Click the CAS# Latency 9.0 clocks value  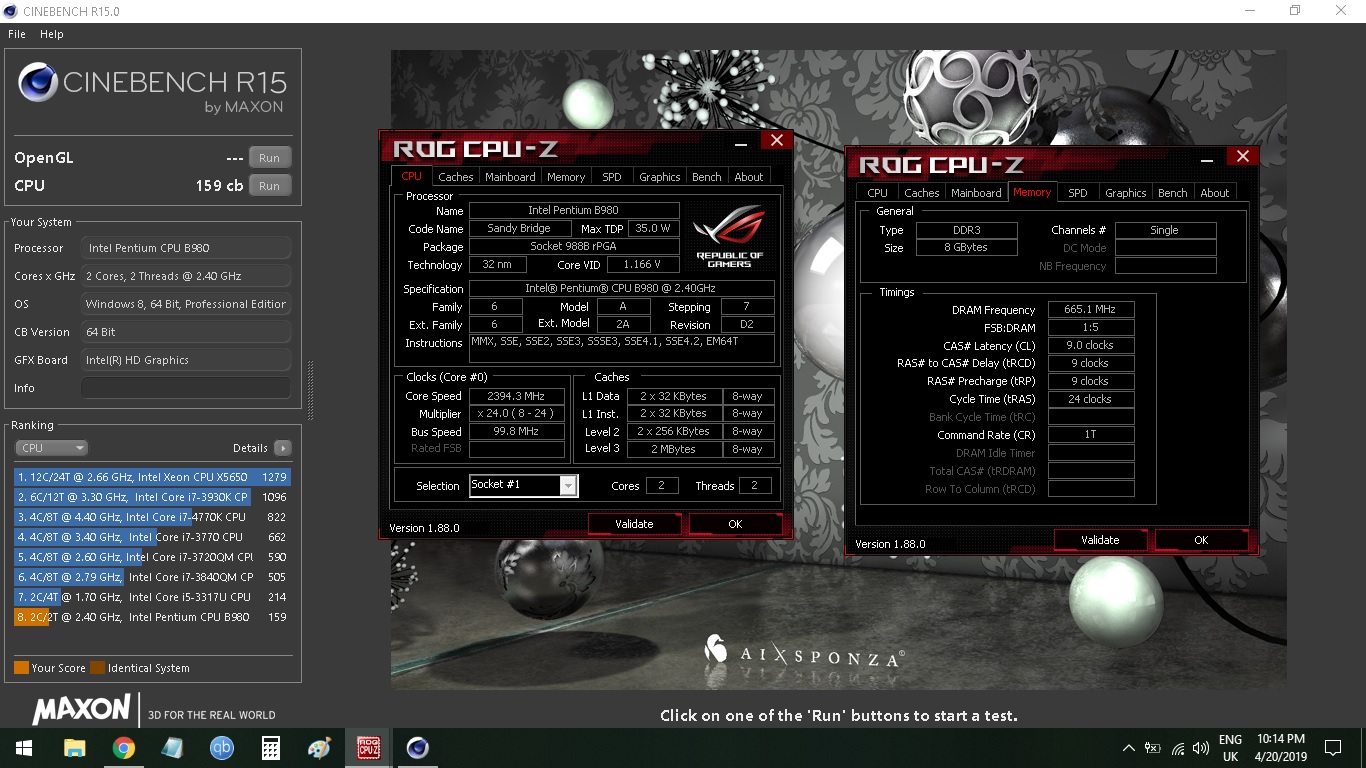coord(1091,346)
